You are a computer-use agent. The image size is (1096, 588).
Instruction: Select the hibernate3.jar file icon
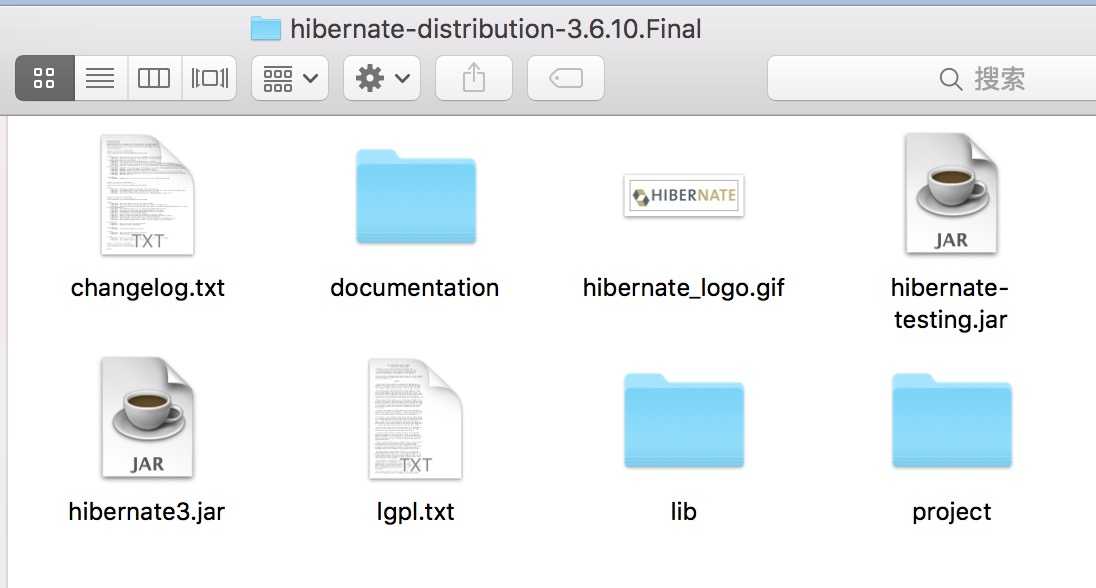[147, 417]
